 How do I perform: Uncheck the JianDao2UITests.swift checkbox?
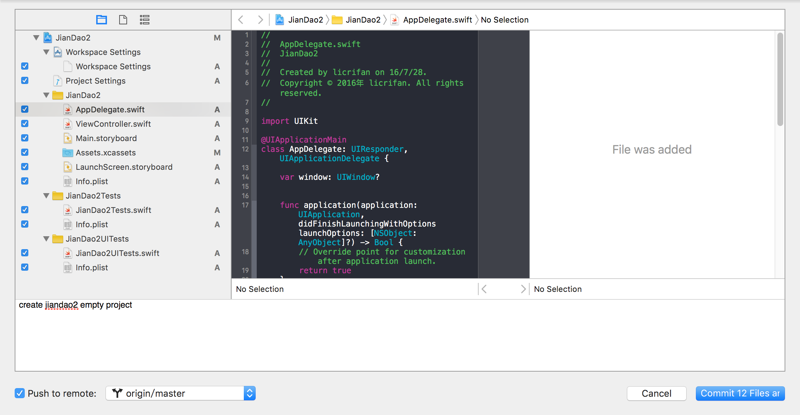click(x=24, y=253)
